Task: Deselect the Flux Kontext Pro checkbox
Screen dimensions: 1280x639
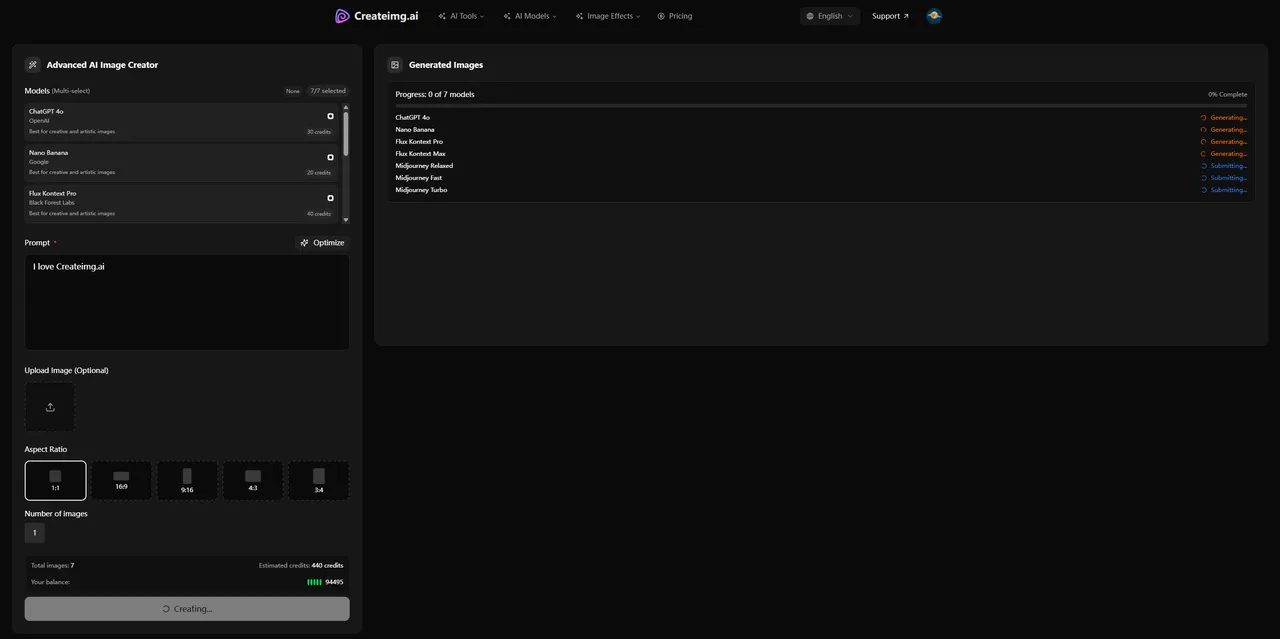Action: point(331,198)
